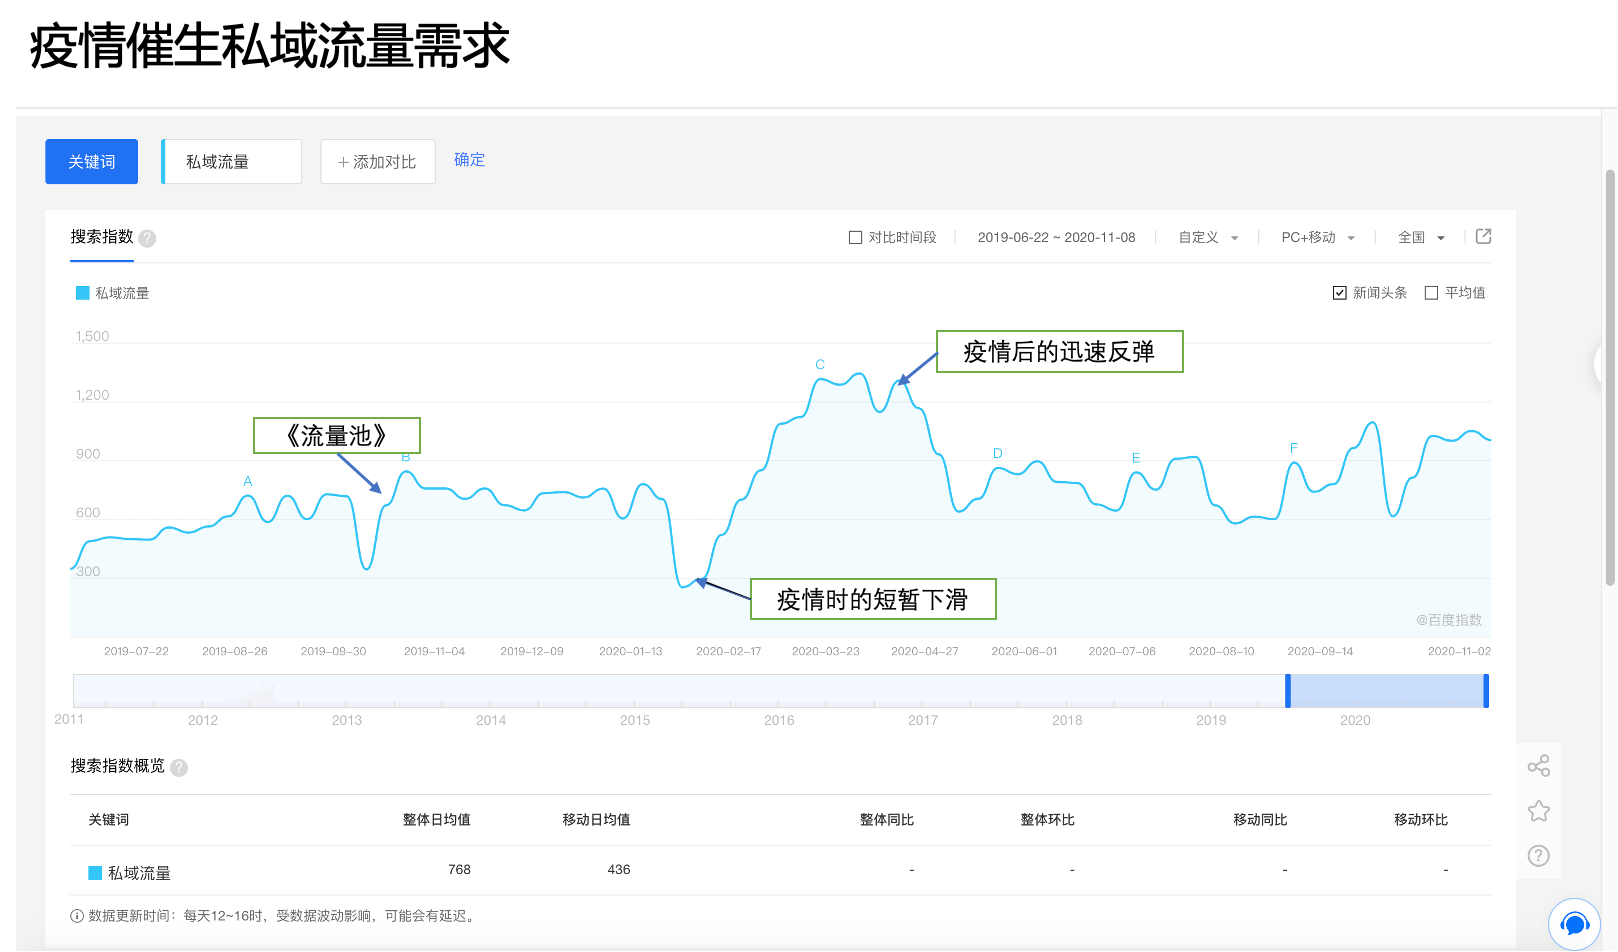This screenshot has height=952, width=1618.
Task: Open the export chart icon
Action: (1484, 236)
